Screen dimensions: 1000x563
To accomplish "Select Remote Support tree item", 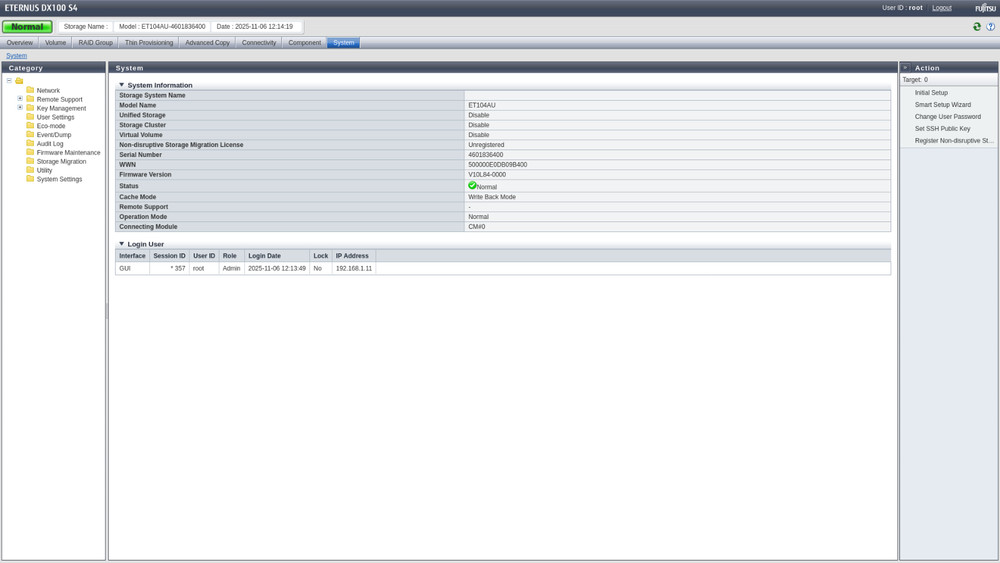I will coord(59,99).
